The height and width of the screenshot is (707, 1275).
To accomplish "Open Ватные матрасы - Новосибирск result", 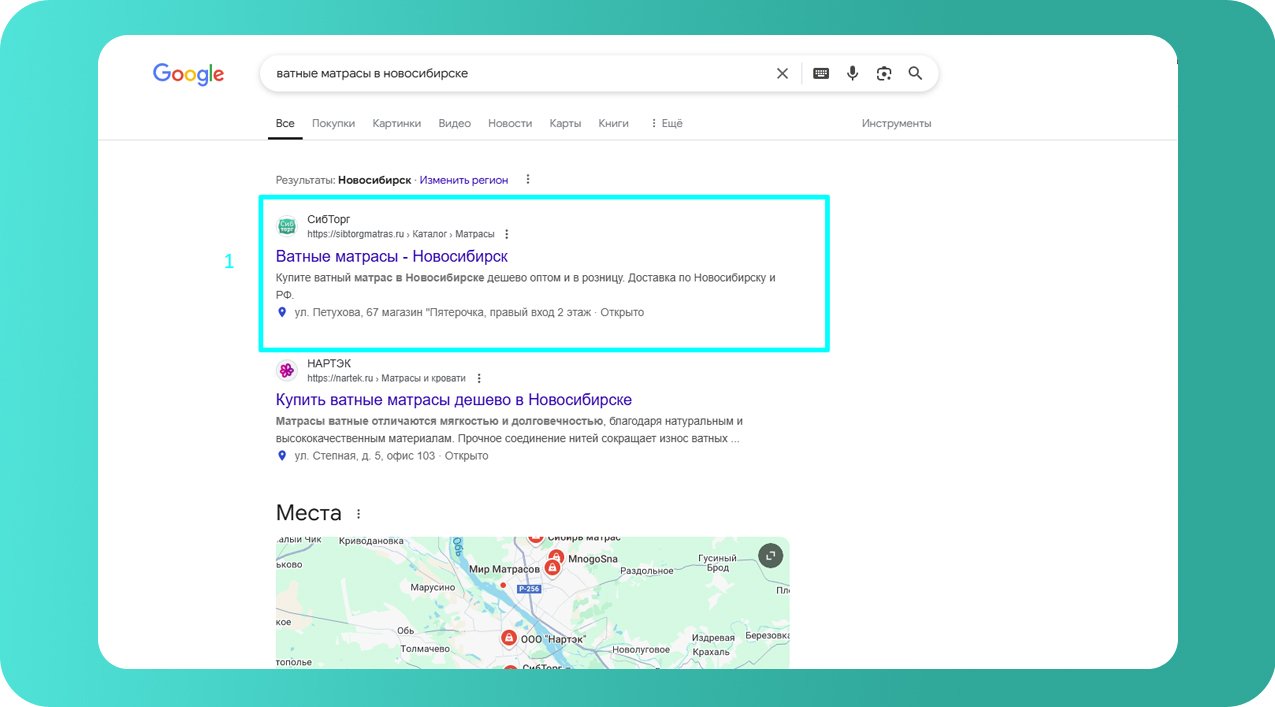I will point(392,257).
